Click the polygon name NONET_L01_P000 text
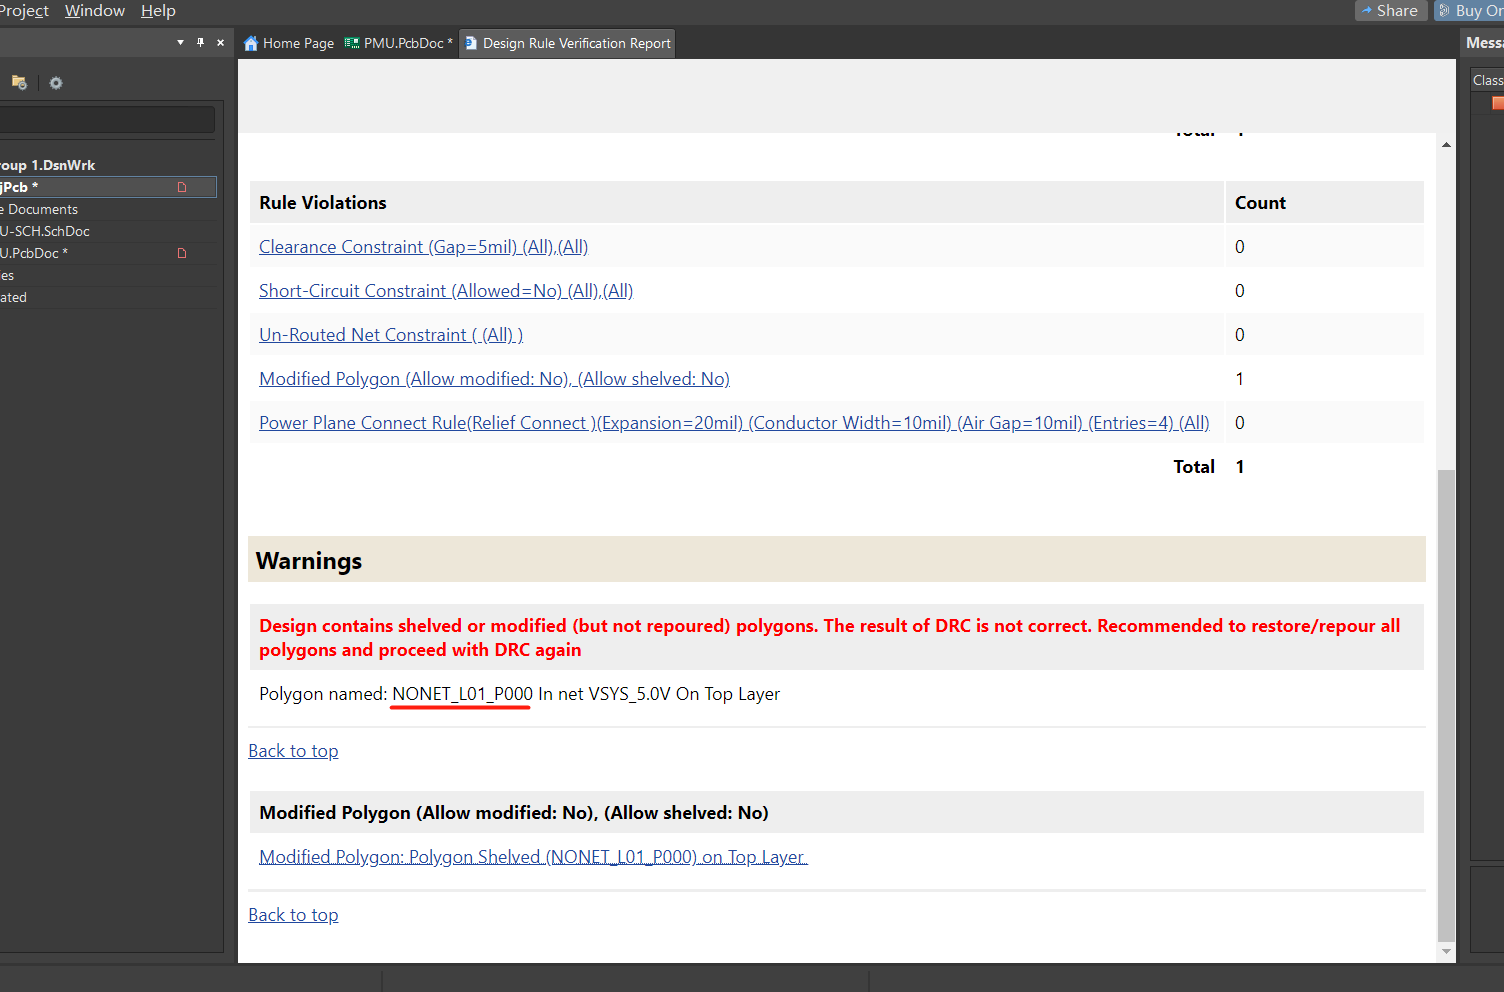The image size is (1504, 992). pos(462,694)
